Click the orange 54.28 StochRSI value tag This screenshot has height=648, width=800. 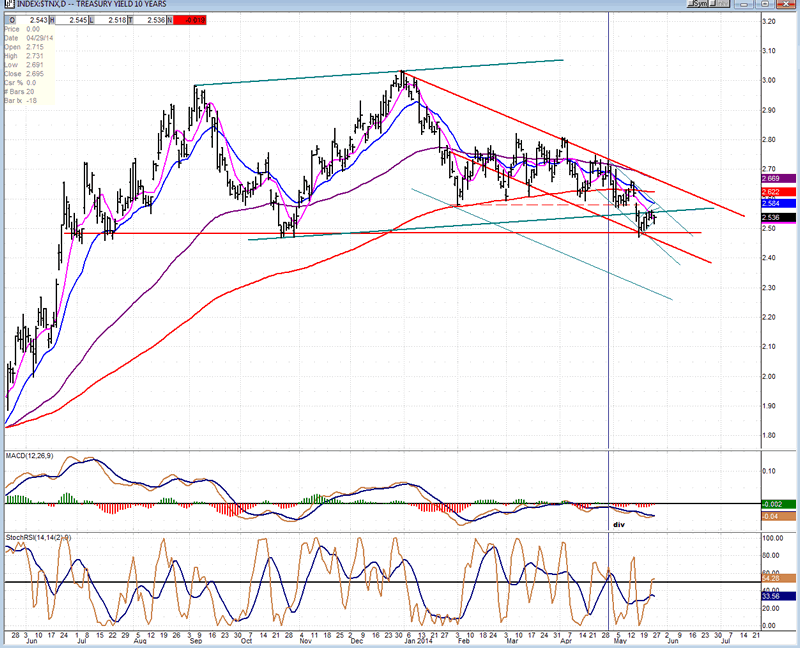776,579
